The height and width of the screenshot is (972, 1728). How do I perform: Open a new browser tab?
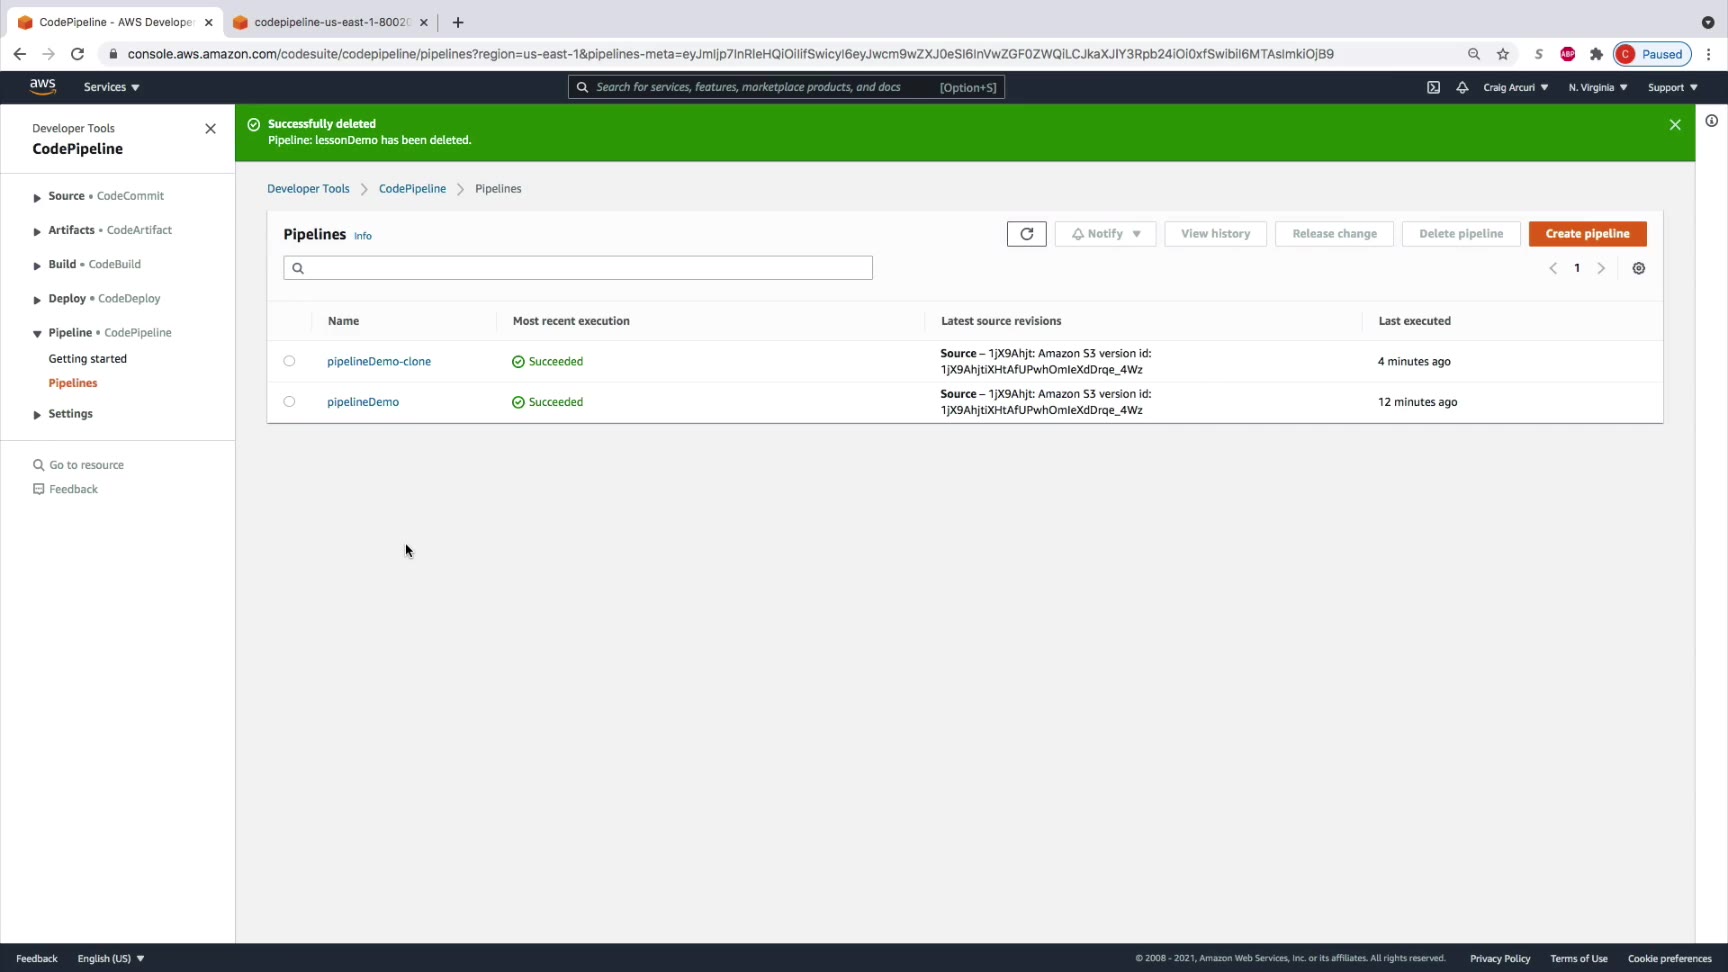tap(458, 22)
